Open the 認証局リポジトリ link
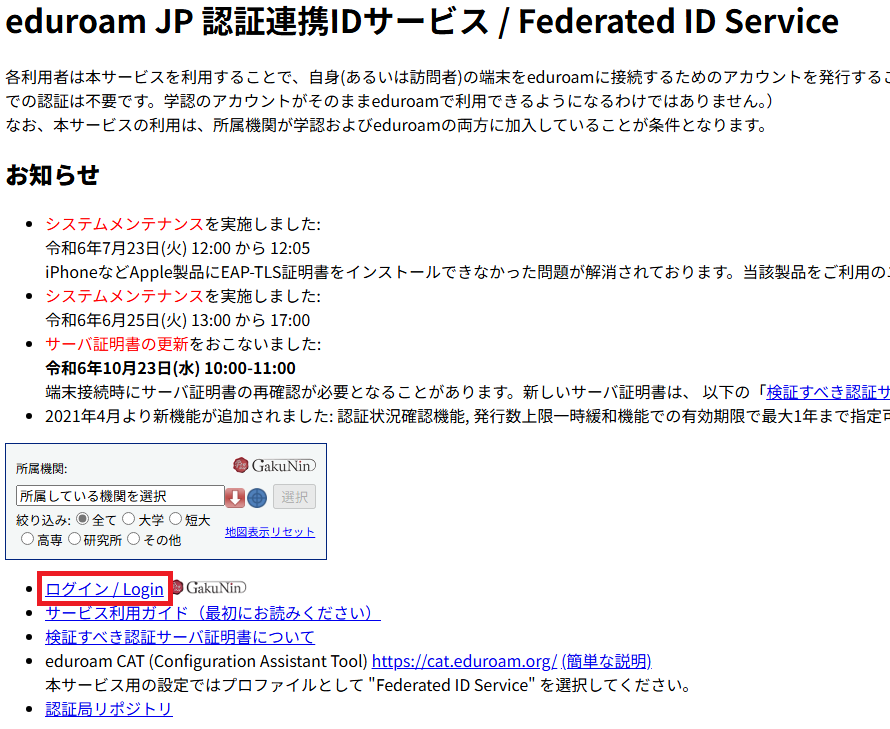The width and height of the screenshot is (890, 729). pyautogui.click(x=109, y=709)
